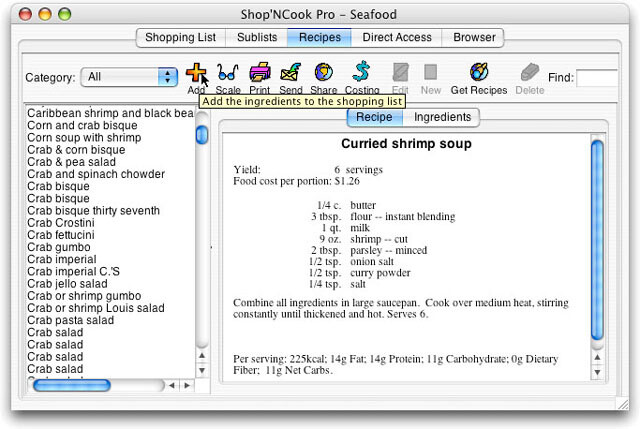Click the recipe list scroll up arrow
Screen dimensions: 640x429
click(202, 356)
